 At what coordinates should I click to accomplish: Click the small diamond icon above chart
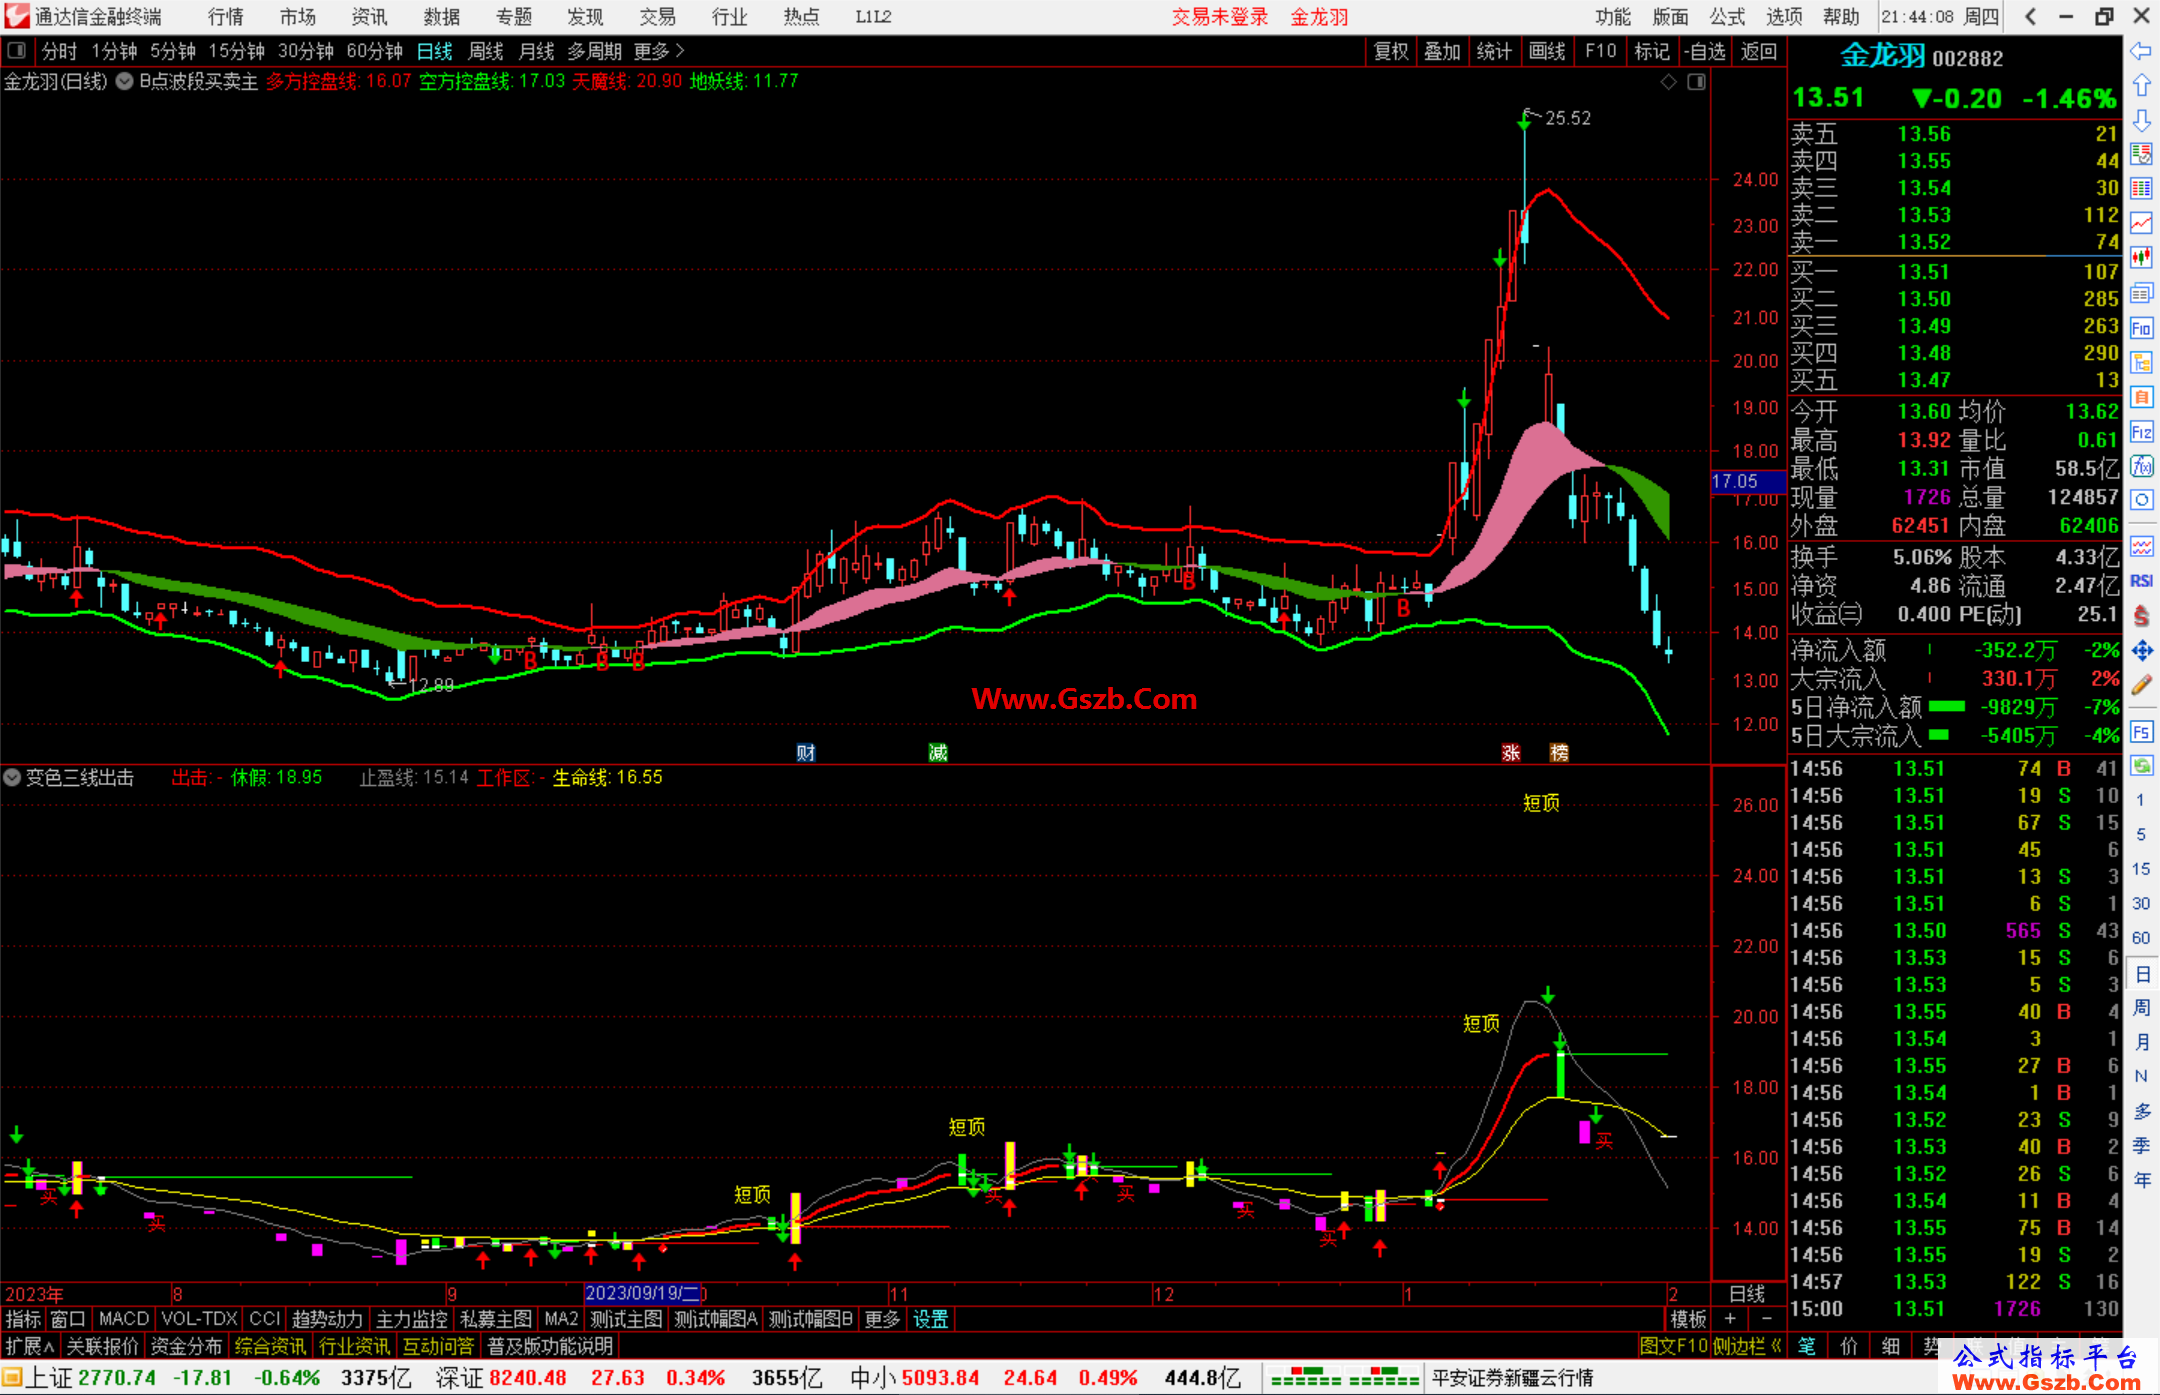1668,82
